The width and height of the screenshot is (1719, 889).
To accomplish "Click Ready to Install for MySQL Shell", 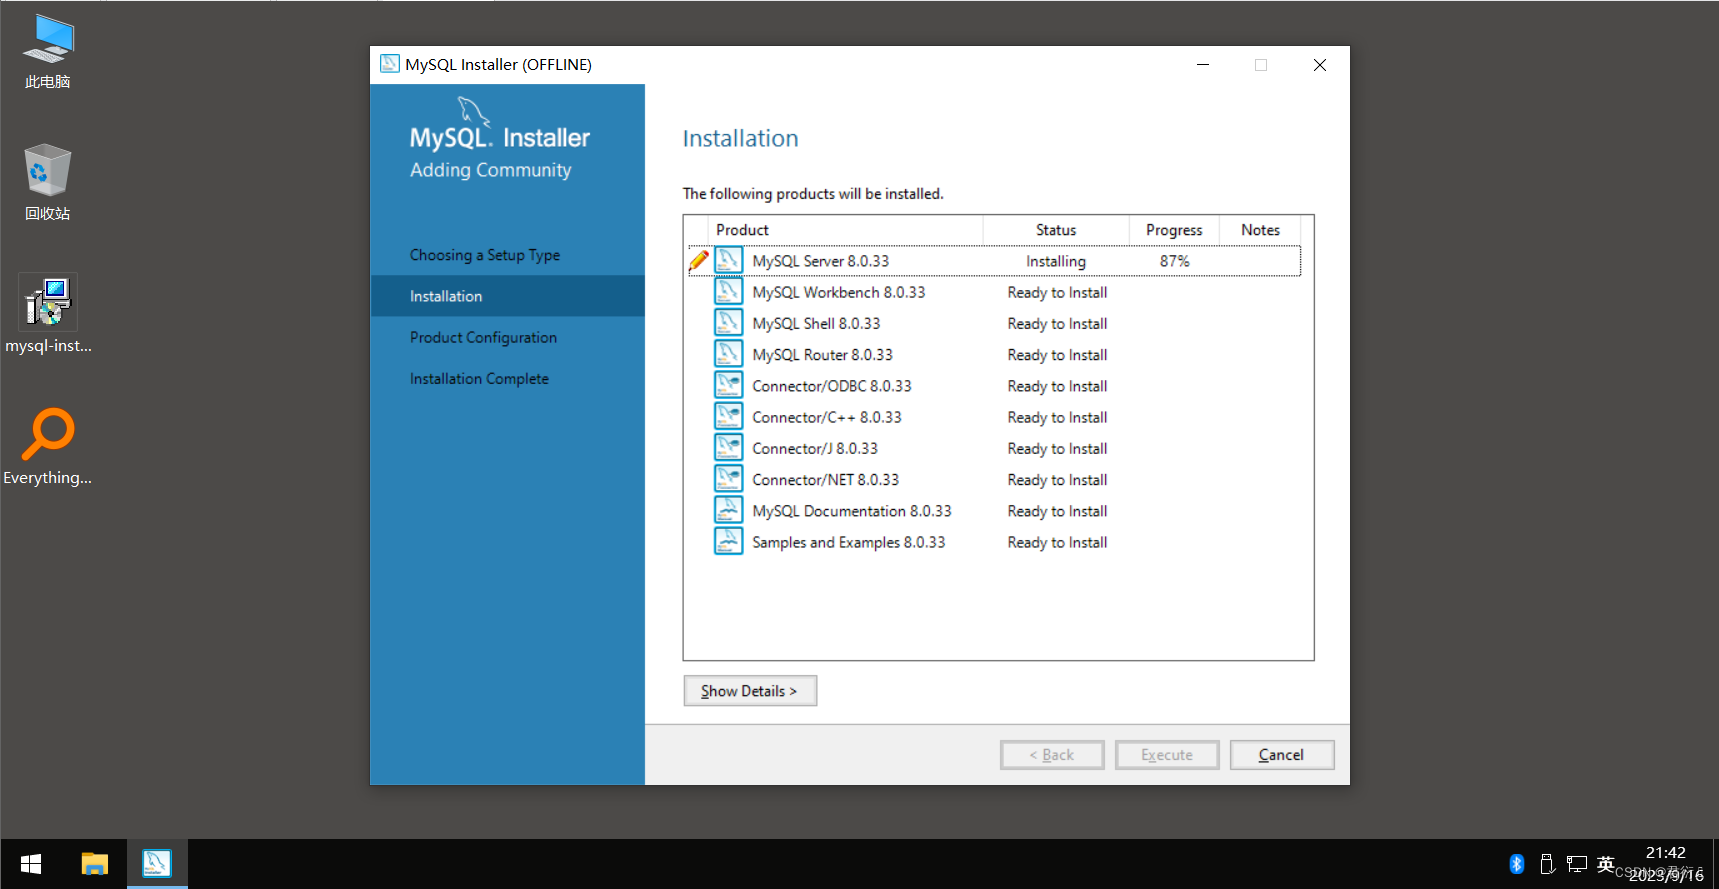I will [x=1057, y=323].
